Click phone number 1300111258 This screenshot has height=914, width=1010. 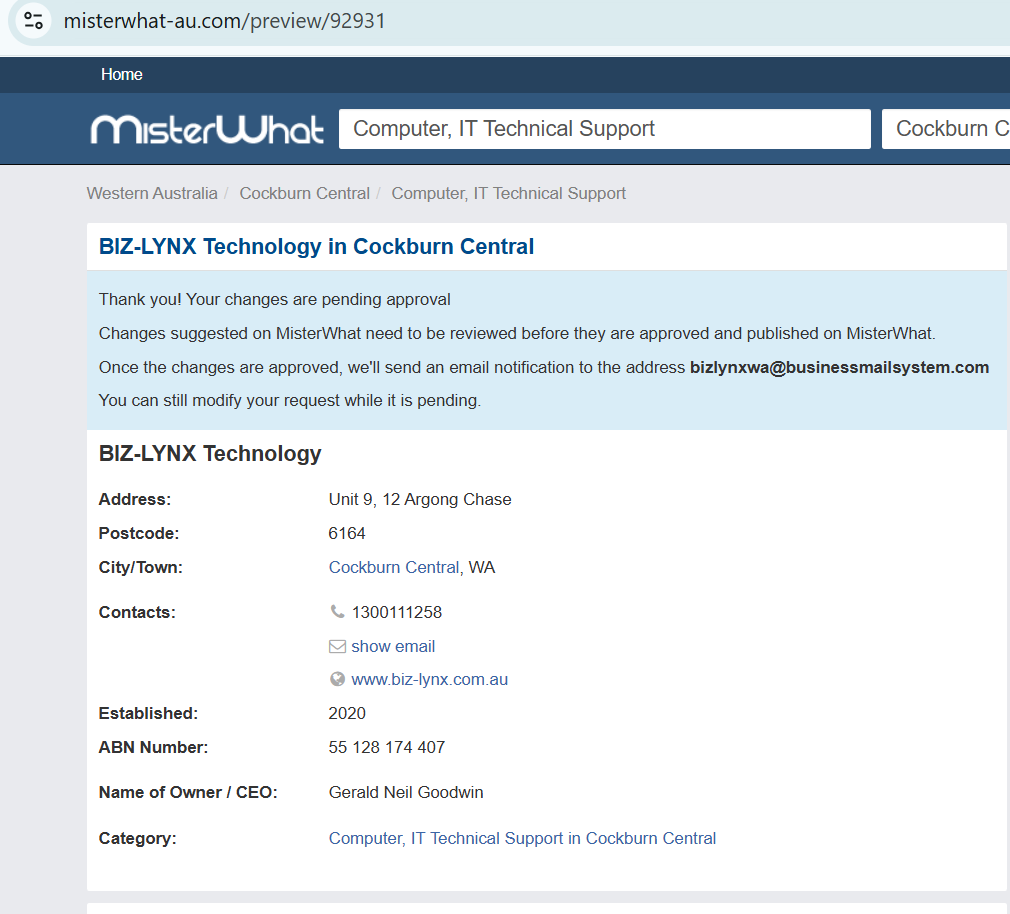pyautogui.click(x=397, y=612)
